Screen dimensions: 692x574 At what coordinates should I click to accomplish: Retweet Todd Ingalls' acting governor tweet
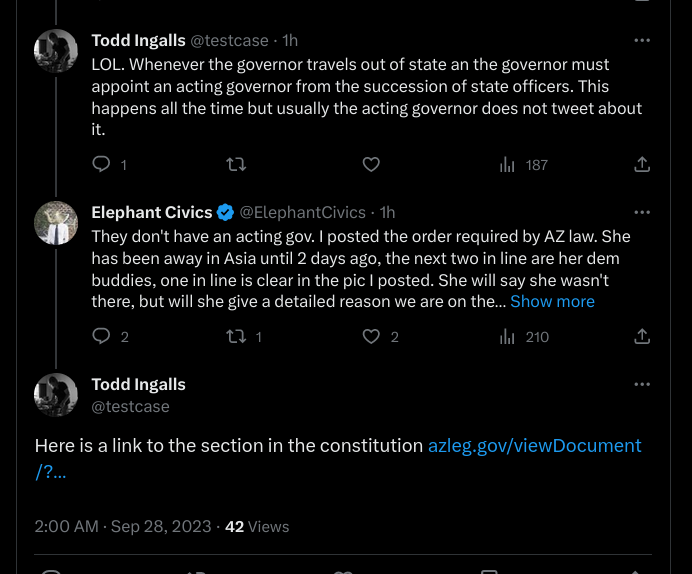(x=236, y=165)
